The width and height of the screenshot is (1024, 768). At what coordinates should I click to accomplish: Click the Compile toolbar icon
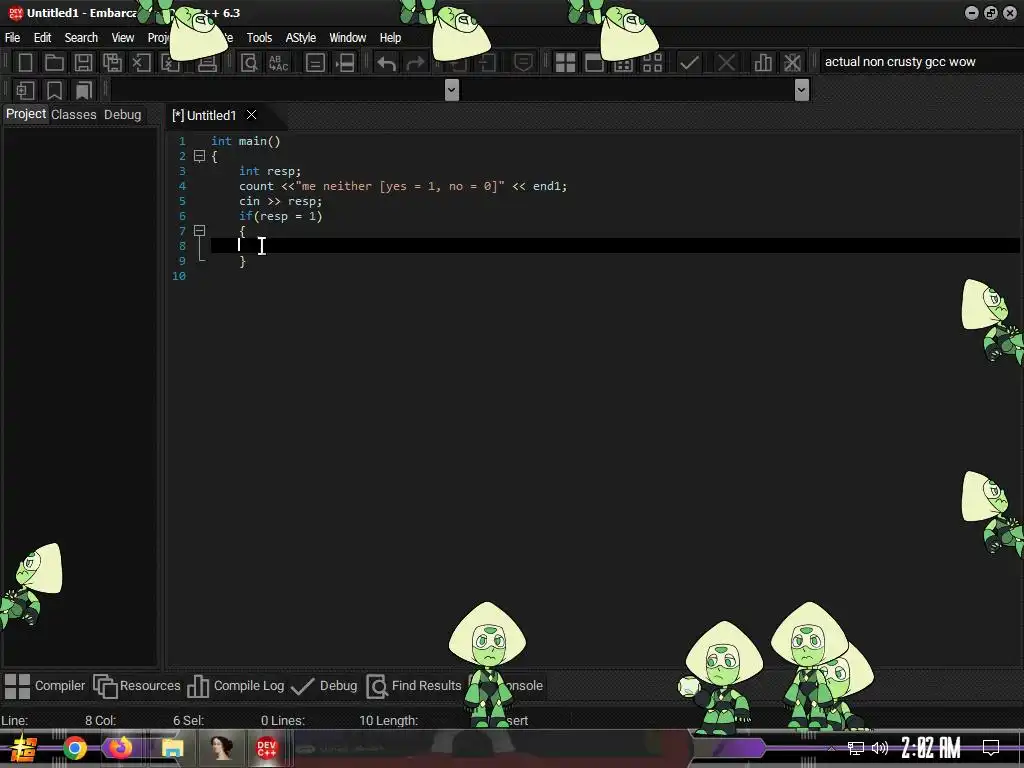[x=566, y=63]
